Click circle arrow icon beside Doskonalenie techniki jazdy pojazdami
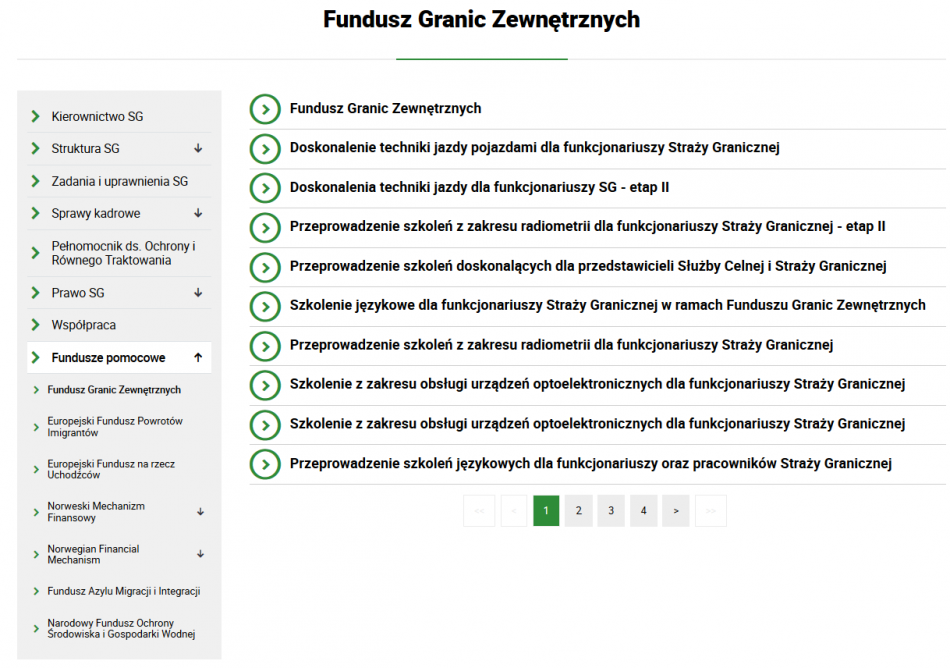The height and width of the screenshot is (668, 950). pos(264,149)
